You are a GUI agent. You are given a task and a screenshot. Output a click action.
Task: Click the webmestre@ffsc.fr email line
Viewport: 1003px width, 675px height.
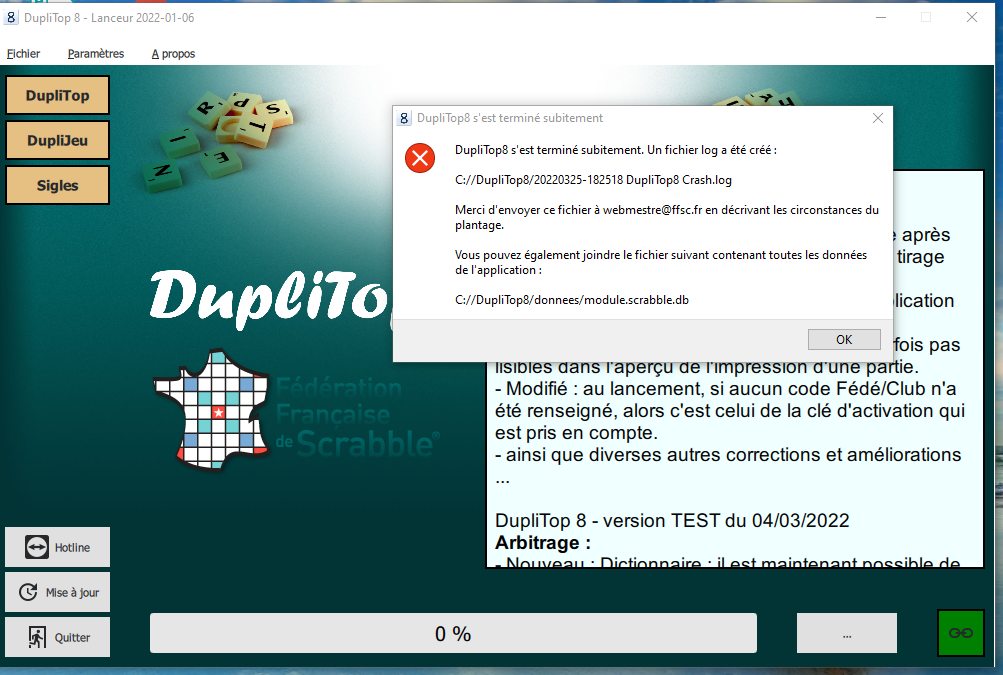coord(667,217)
